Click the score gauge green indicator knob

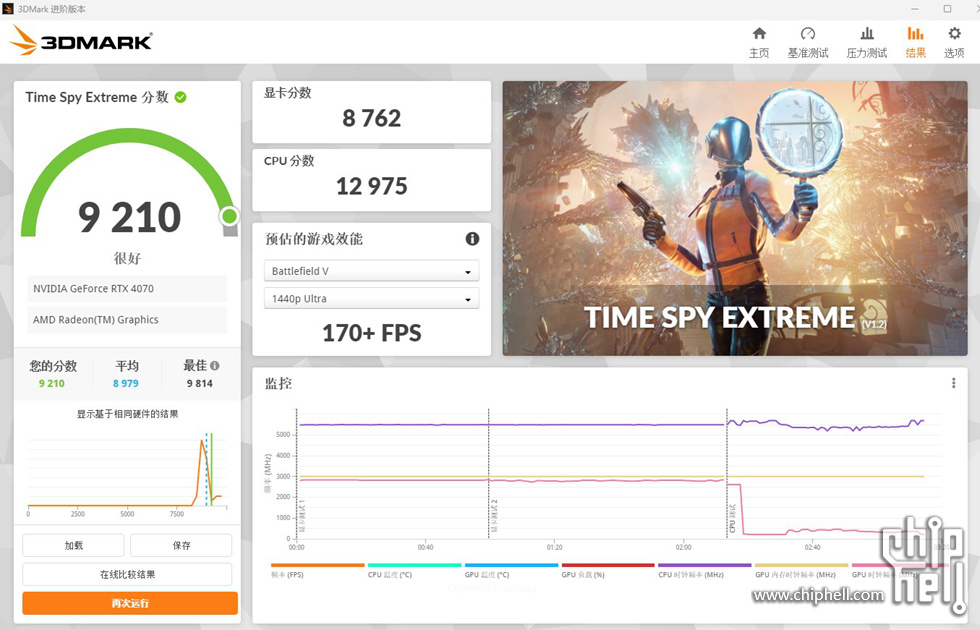(229, 216)
